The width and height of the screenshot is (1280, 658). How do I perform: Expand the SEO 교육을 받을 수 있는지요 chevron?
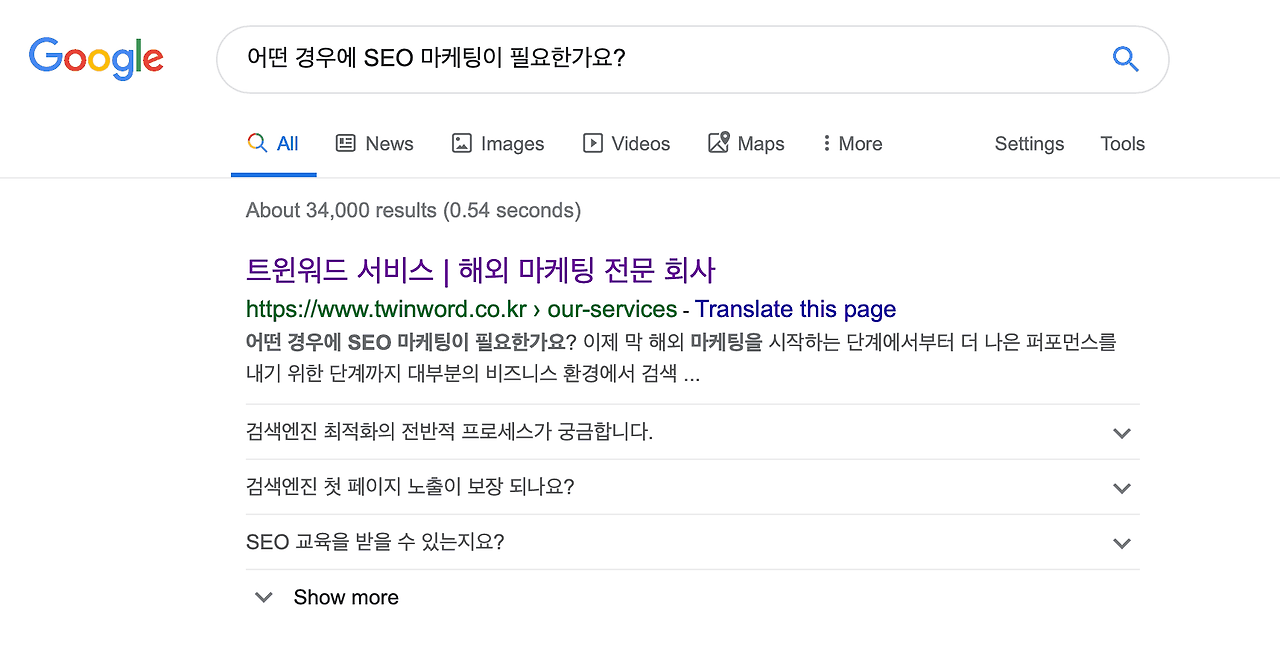click(1122, 543)
